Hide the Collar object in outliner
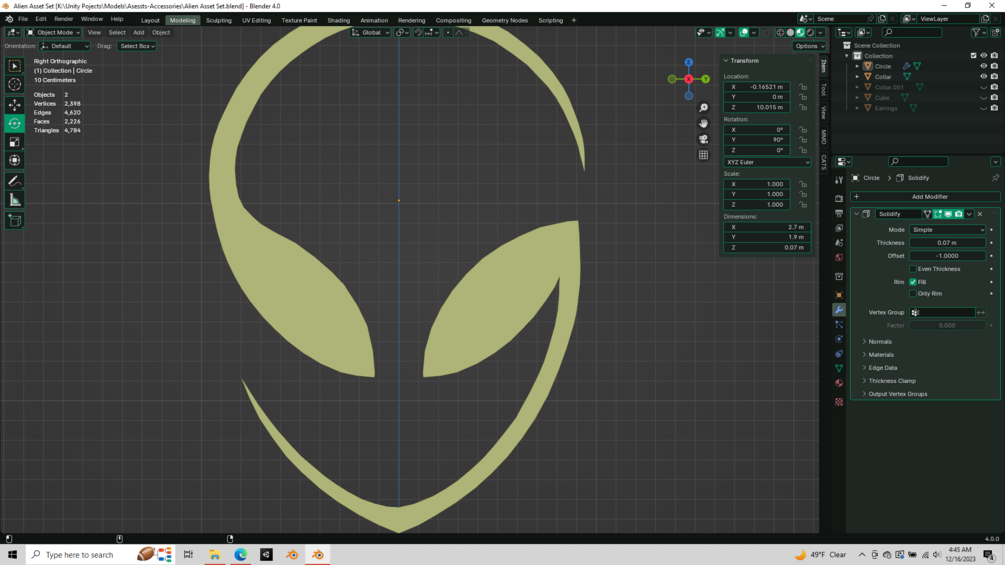Screen dimensions: 1005x565 984,76
